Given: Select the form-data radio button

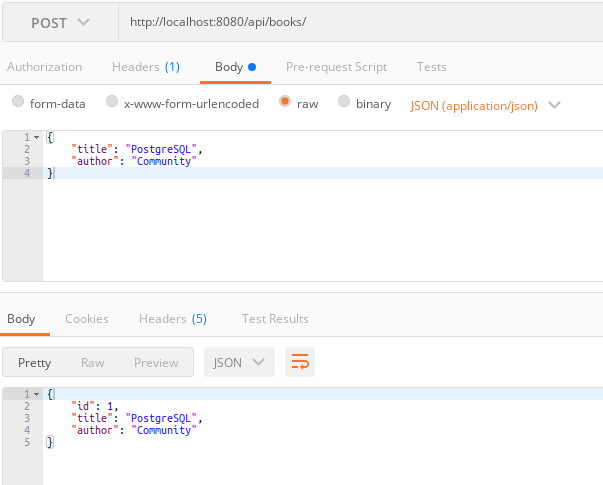Looking at the screenshot, I should click(x=18, y=103).
